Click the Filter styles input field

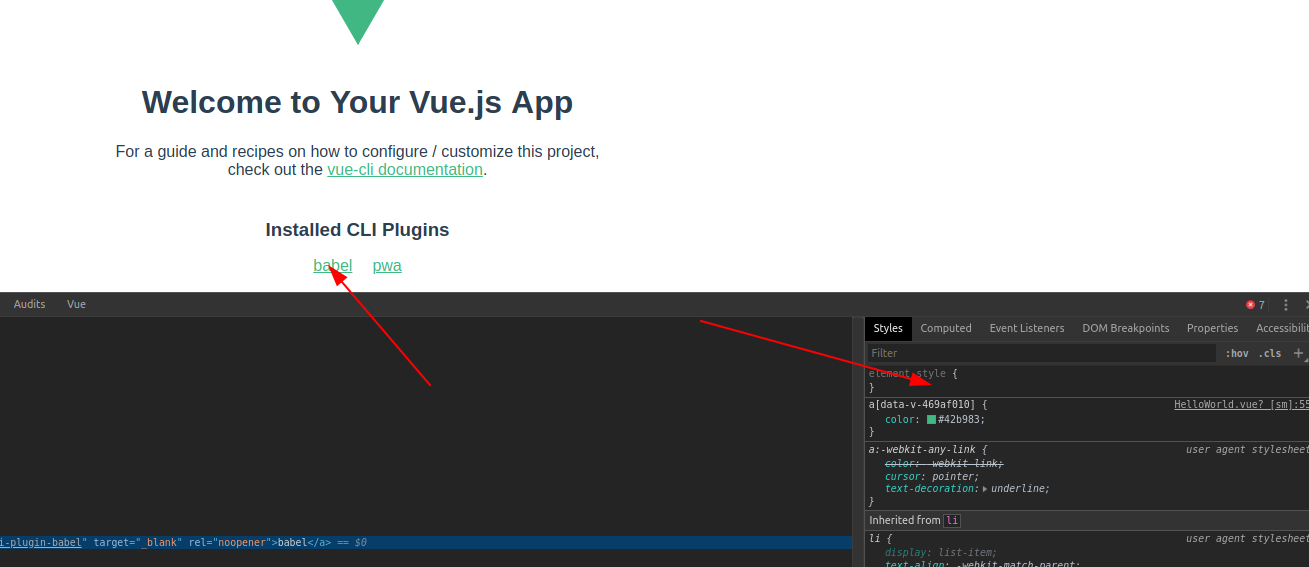[x=1041, y=353]
